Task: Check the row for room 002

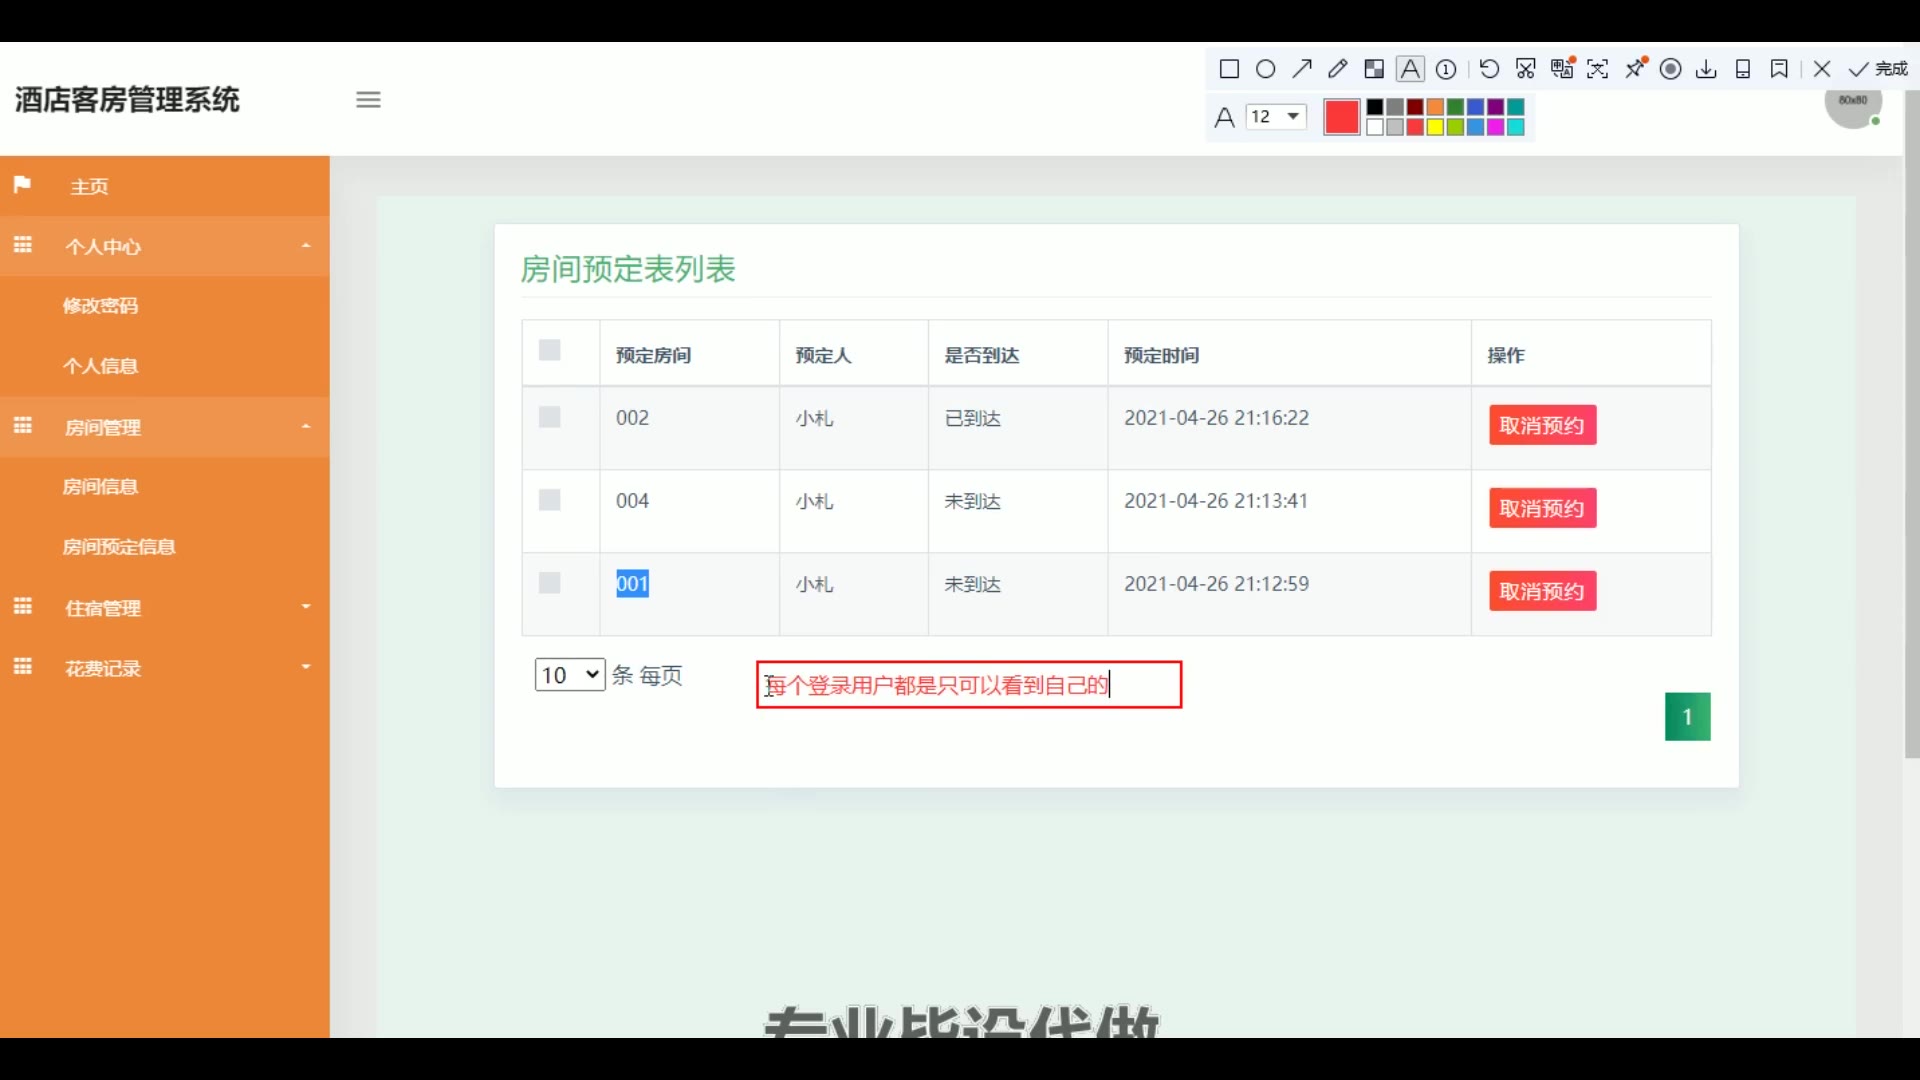Action: pyautogui.click(x=549, y=417)
